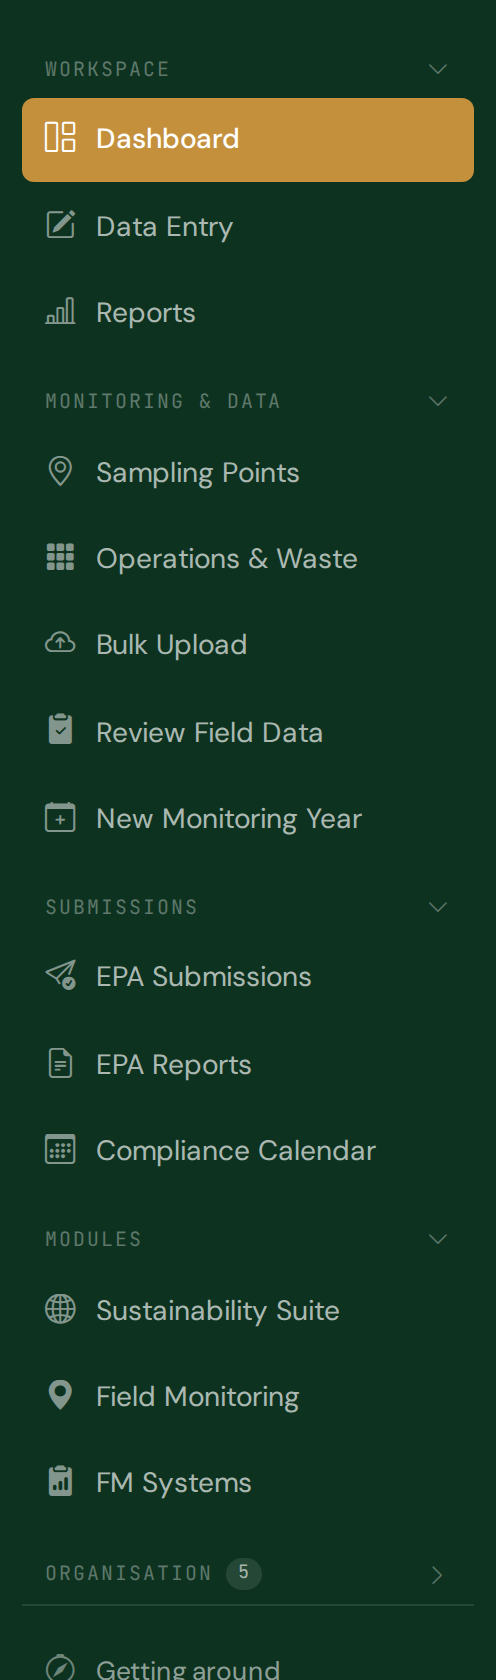Viewport: 496px width, 1680px height.
Task: Click the Getting around compass icon
Action: point(60,1667)
